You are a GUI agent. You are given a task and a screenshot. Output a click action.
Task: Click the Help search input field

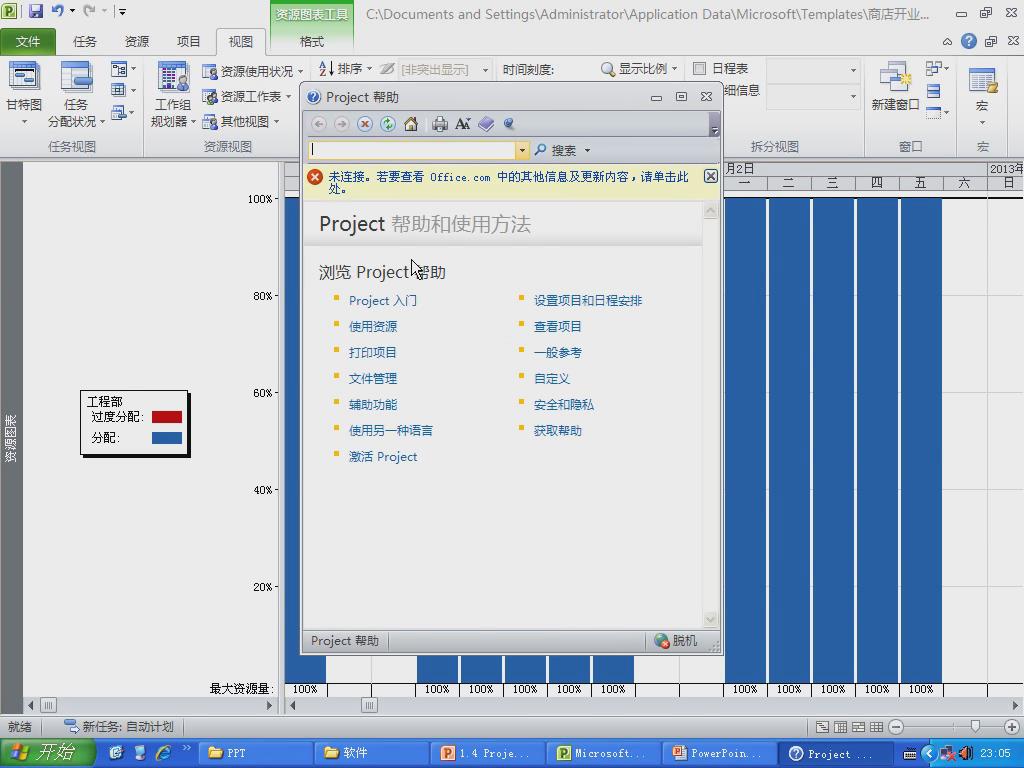pos(412,150)
